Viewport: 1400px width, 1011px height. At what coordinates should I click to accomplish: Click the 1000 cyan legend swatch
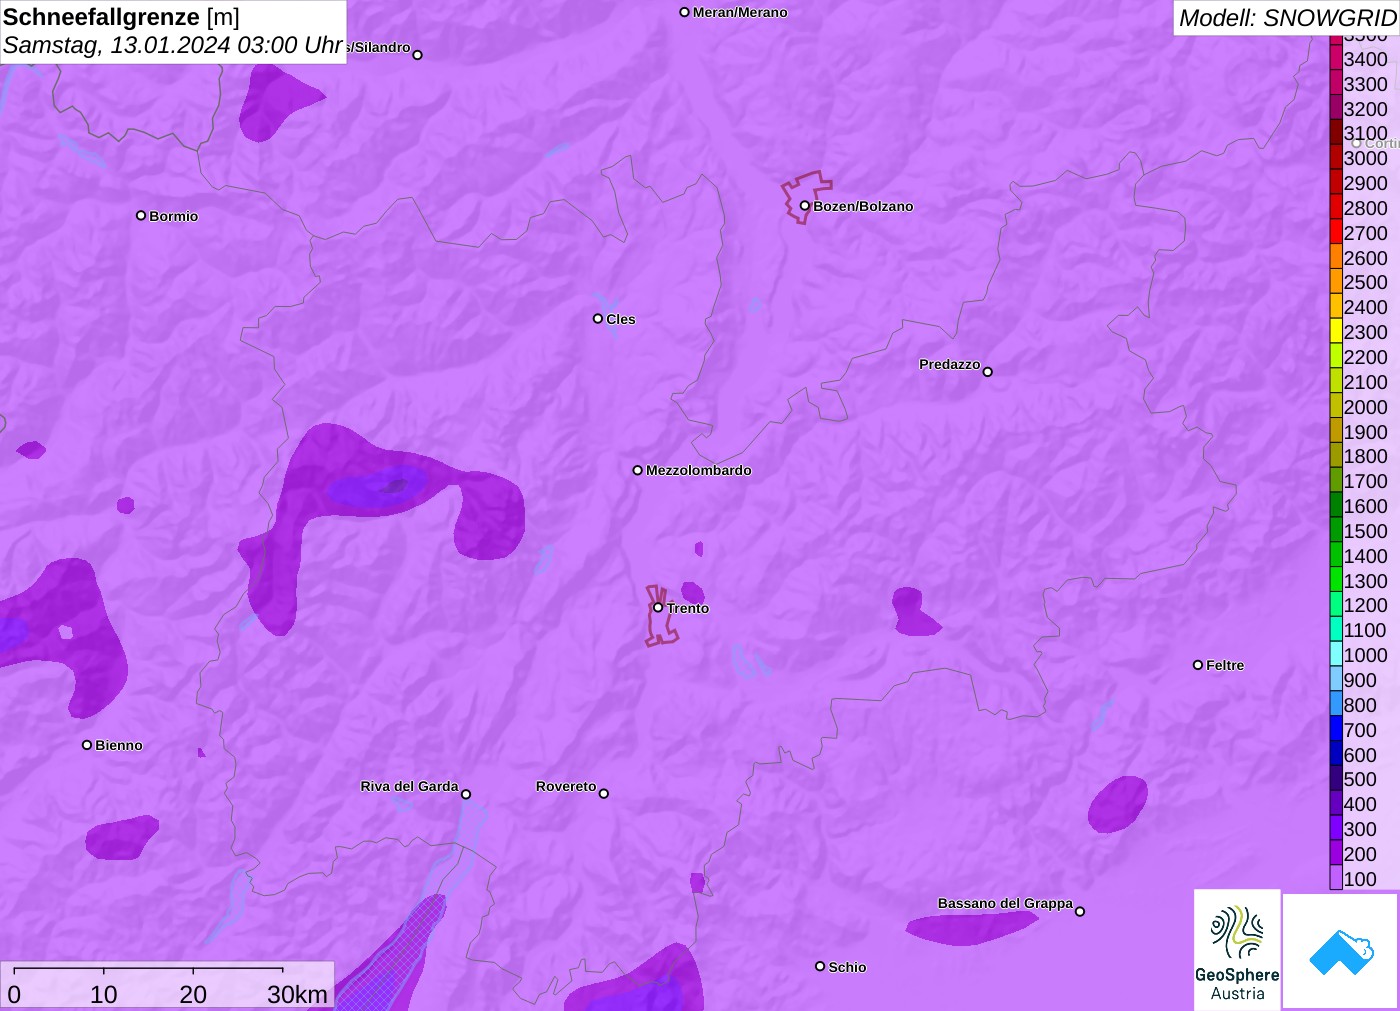point(1336,654)
